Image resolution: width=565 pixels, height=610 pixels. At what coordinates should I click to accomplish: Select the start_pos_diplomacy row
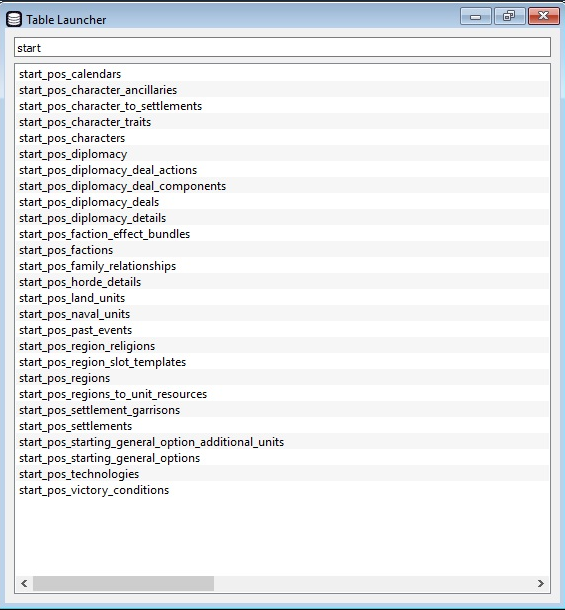tap(282, 154)
